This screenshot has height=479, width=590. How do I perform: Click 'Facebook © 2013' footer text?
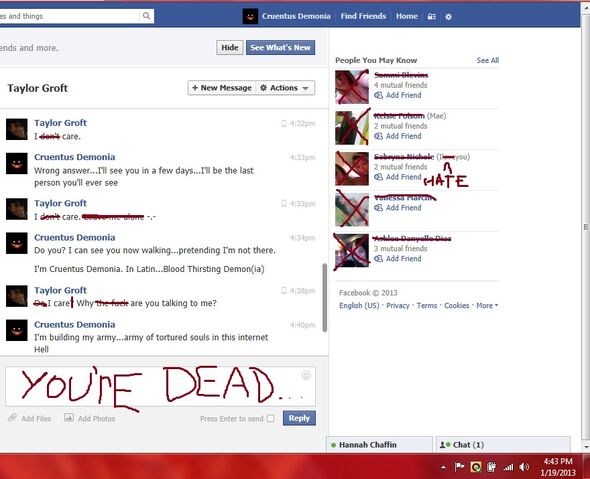click(x=368, y=293)
